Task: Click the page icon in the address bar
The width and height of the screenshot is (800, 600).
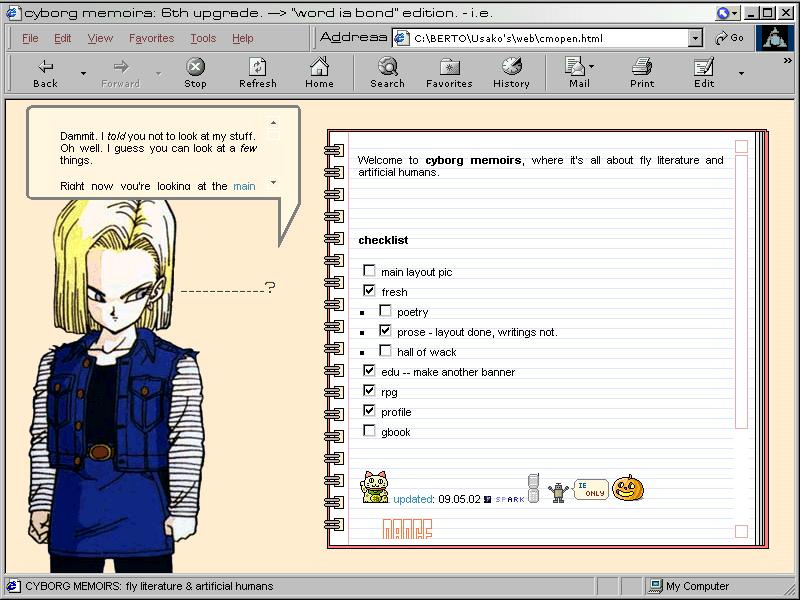Action: [x=403, y=38]
